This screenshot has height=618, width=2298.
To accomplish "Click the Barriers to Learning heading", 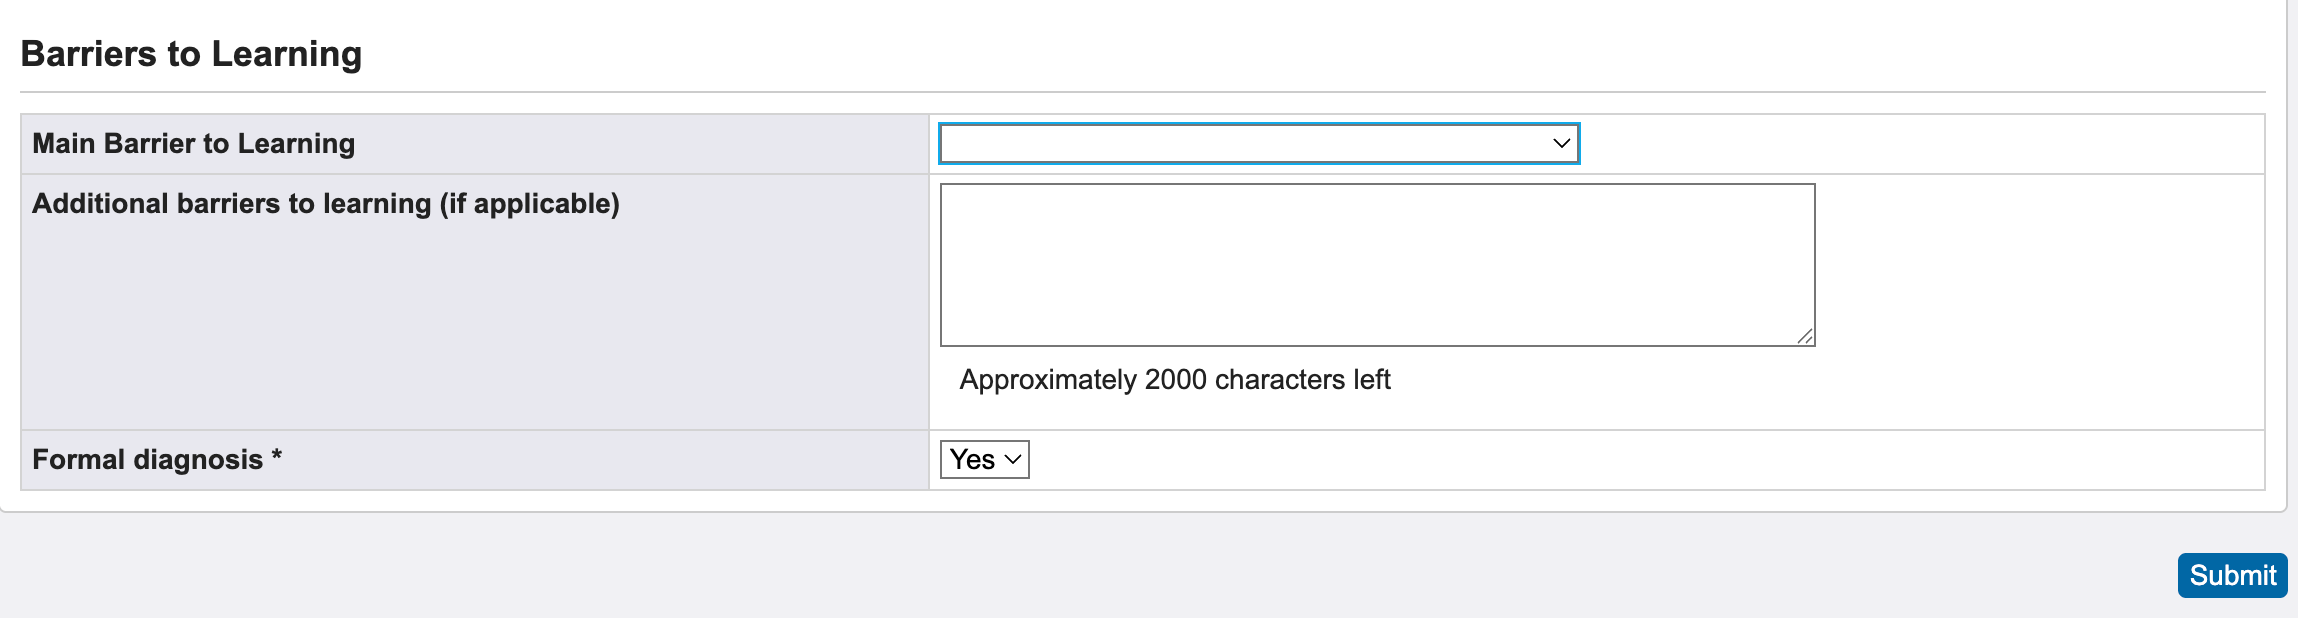I will 191,54.
